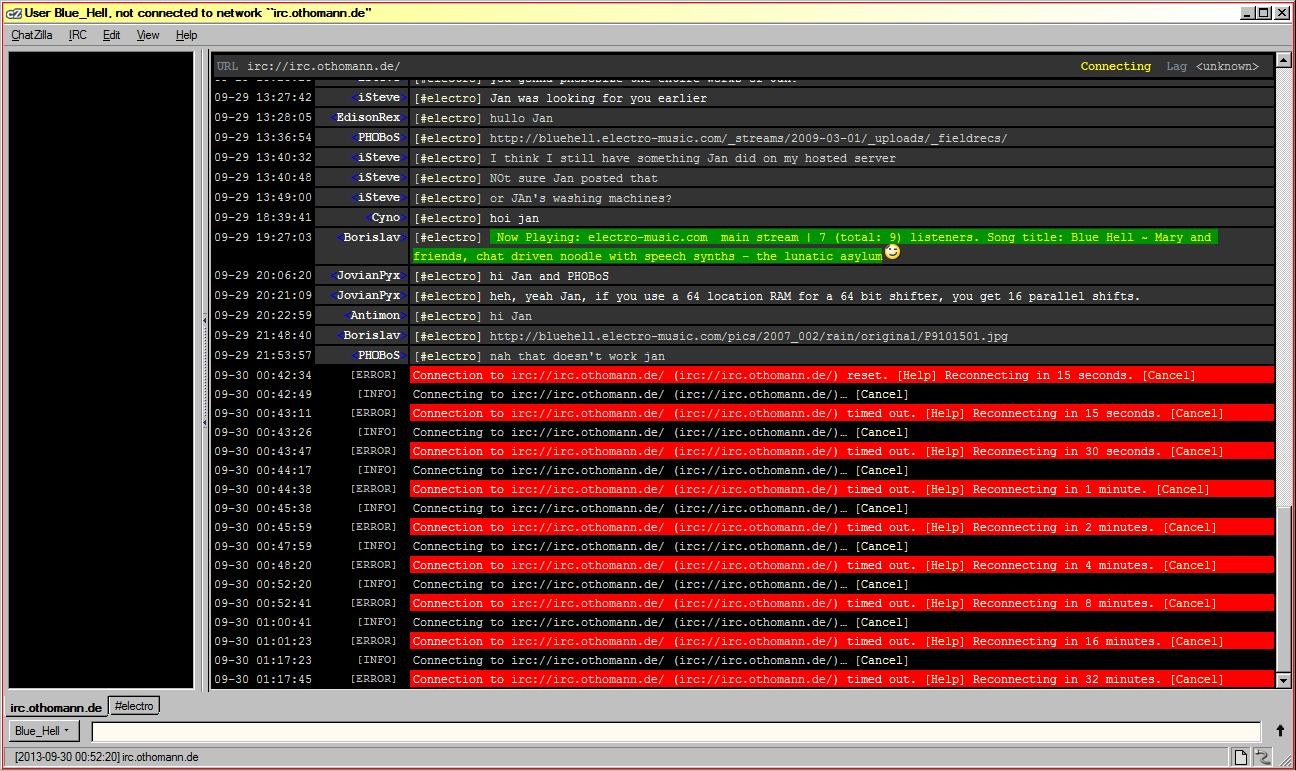This screenshot has width=1296, height=771.
Task: Open the Blue_Hell nickname dropdown
Action: [x=42, y=731]
